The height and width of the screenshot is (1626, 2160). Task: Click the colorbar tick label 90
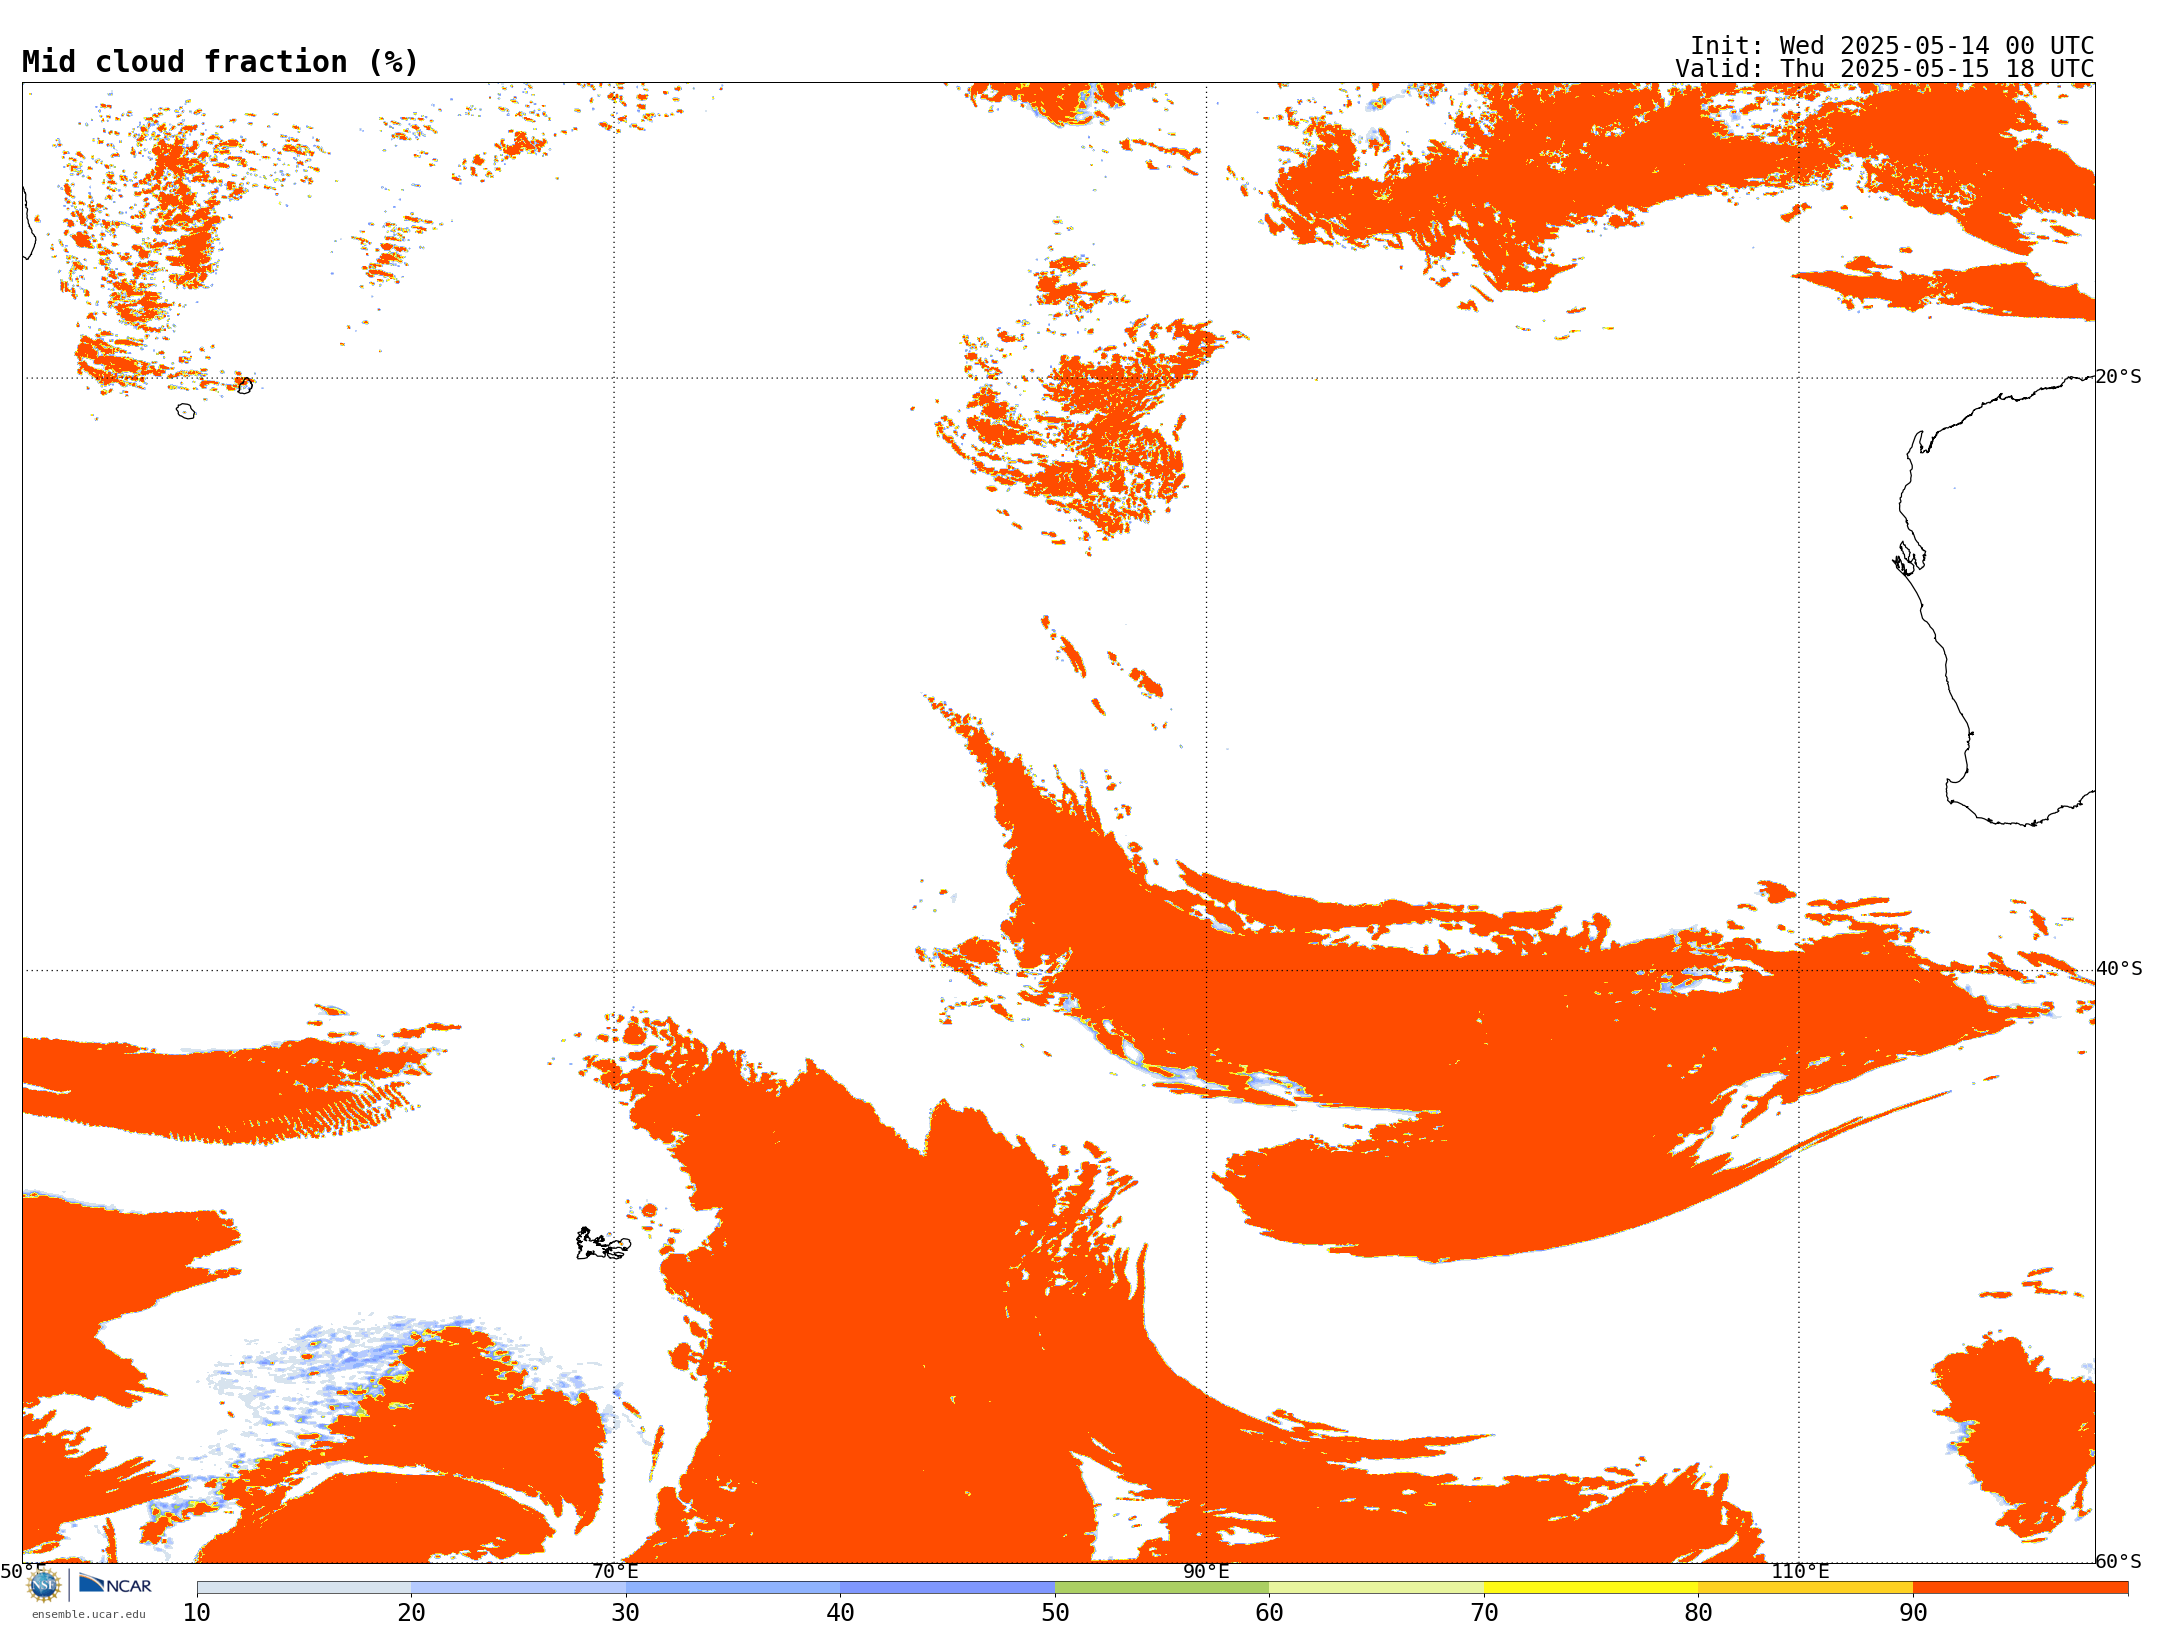click(x=1913, y=1613)
